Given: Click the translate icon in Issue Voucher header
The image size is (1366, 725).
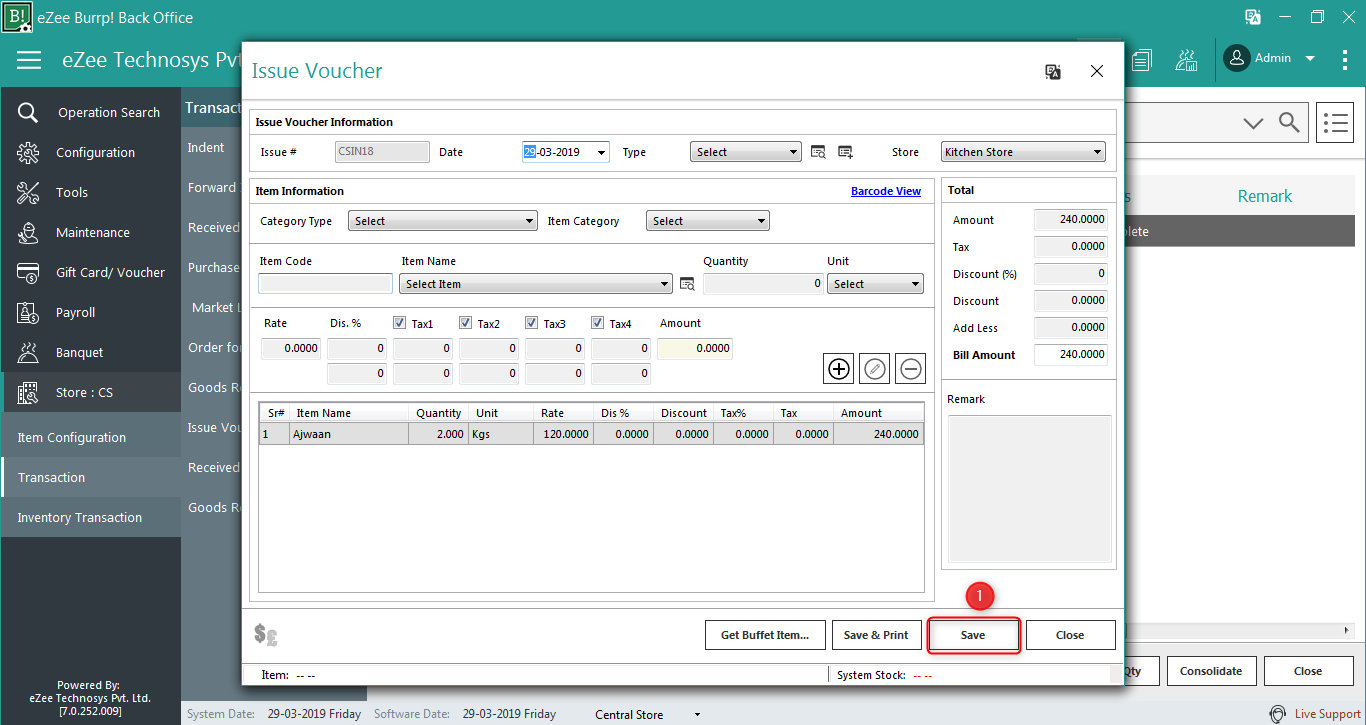Looking at the screenshot, I should (x=1052, y=71).
